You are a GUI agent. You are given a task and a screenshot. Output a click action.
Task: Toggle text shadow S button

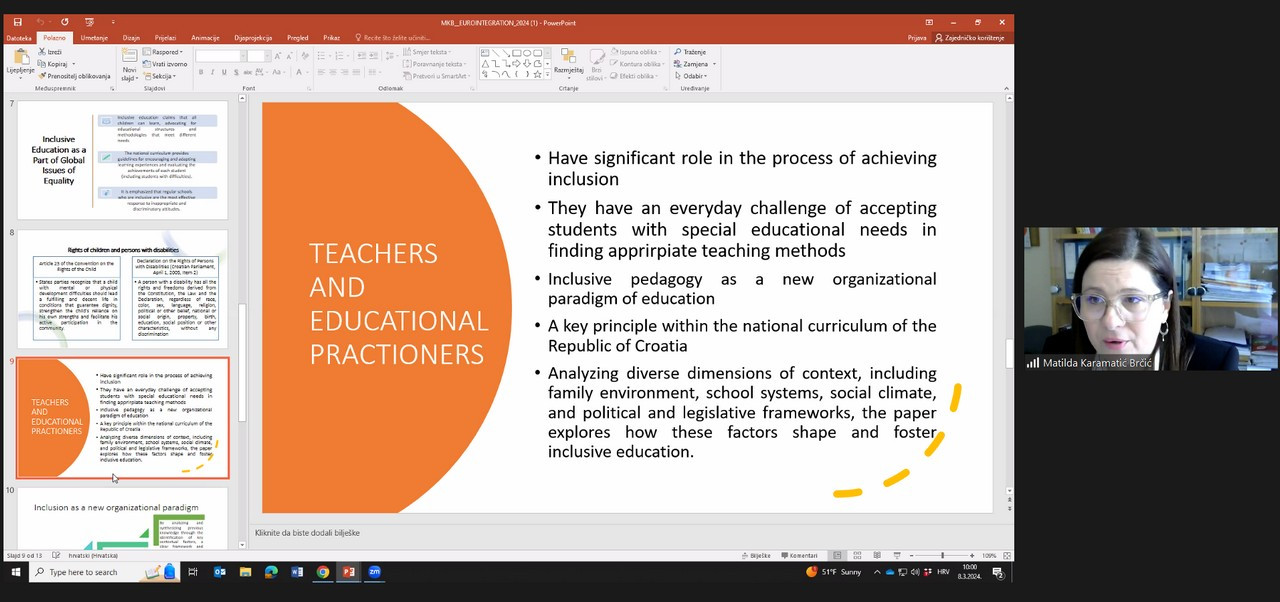pos(236,72)
